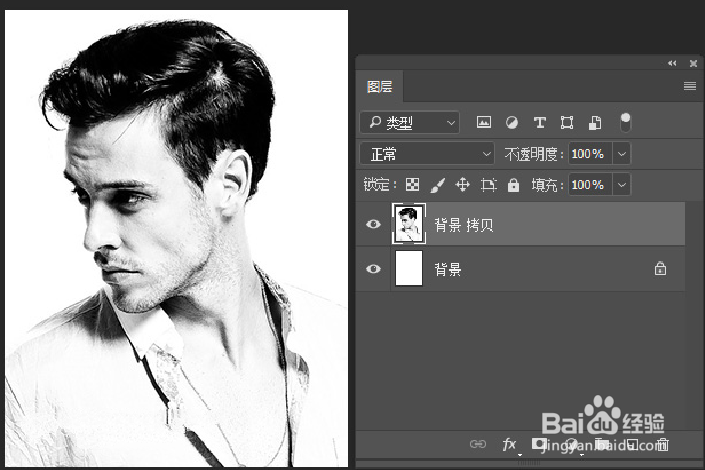This screenshot has height=470, width=705.
Task: Filter for type layers with the T icon
Action: click(x=540, y=122)
